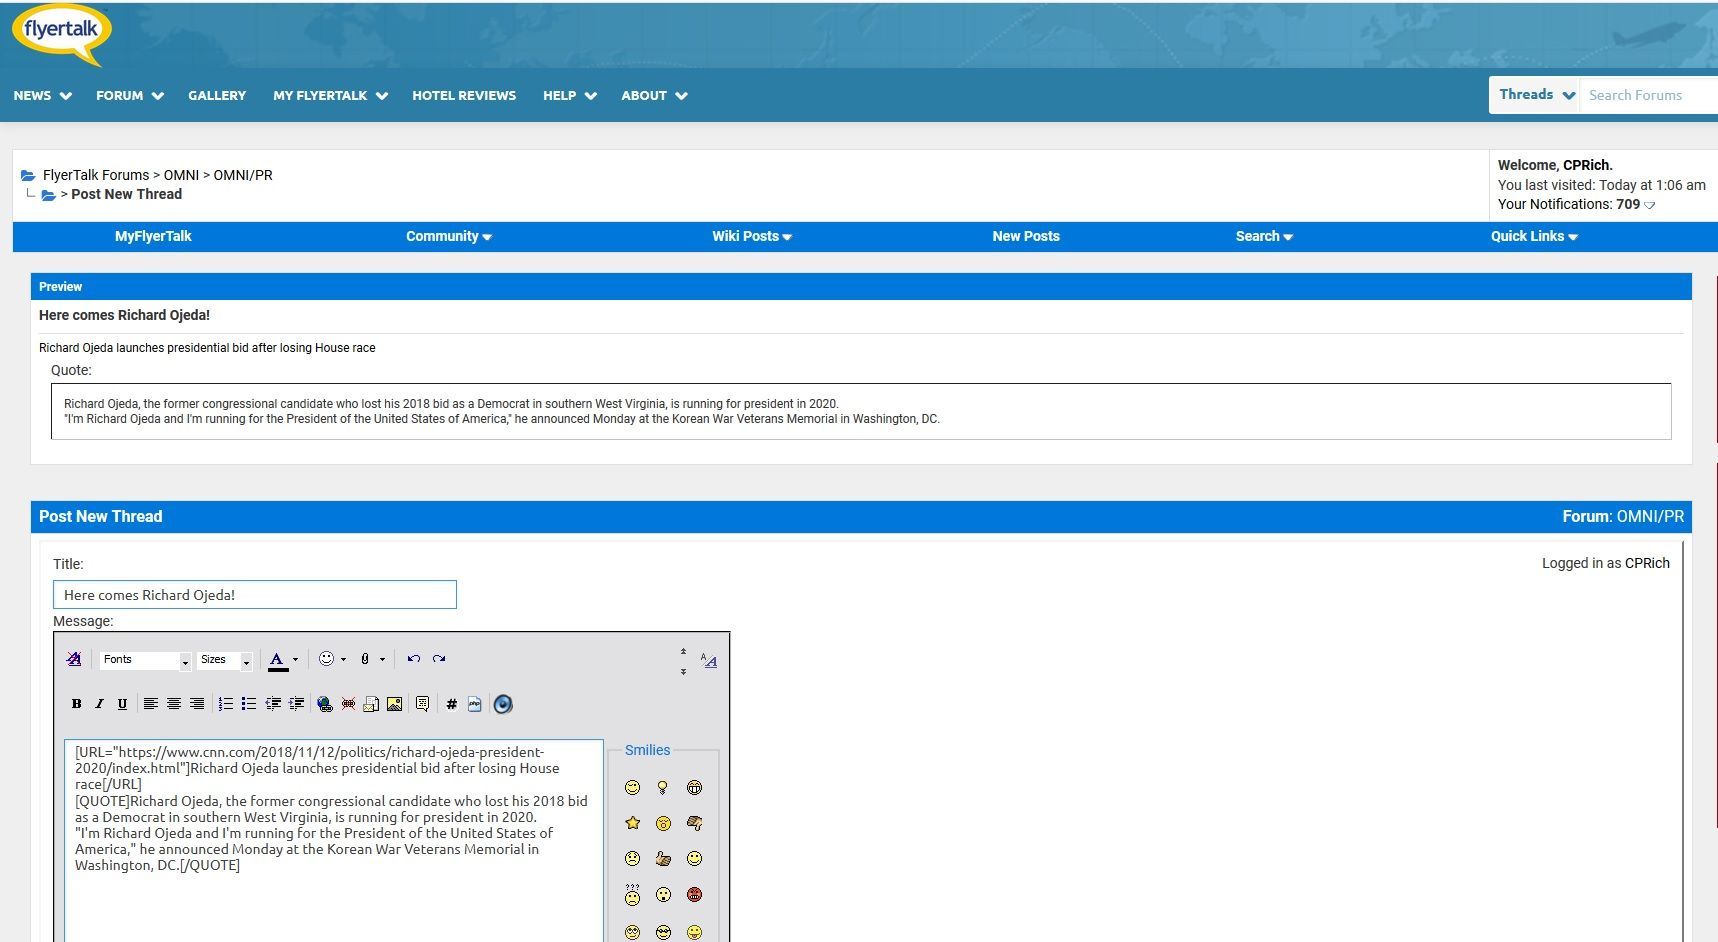Screen dimensions: 1718x942
Task: Open the HELP menu
Action: (x=569, y=96)
